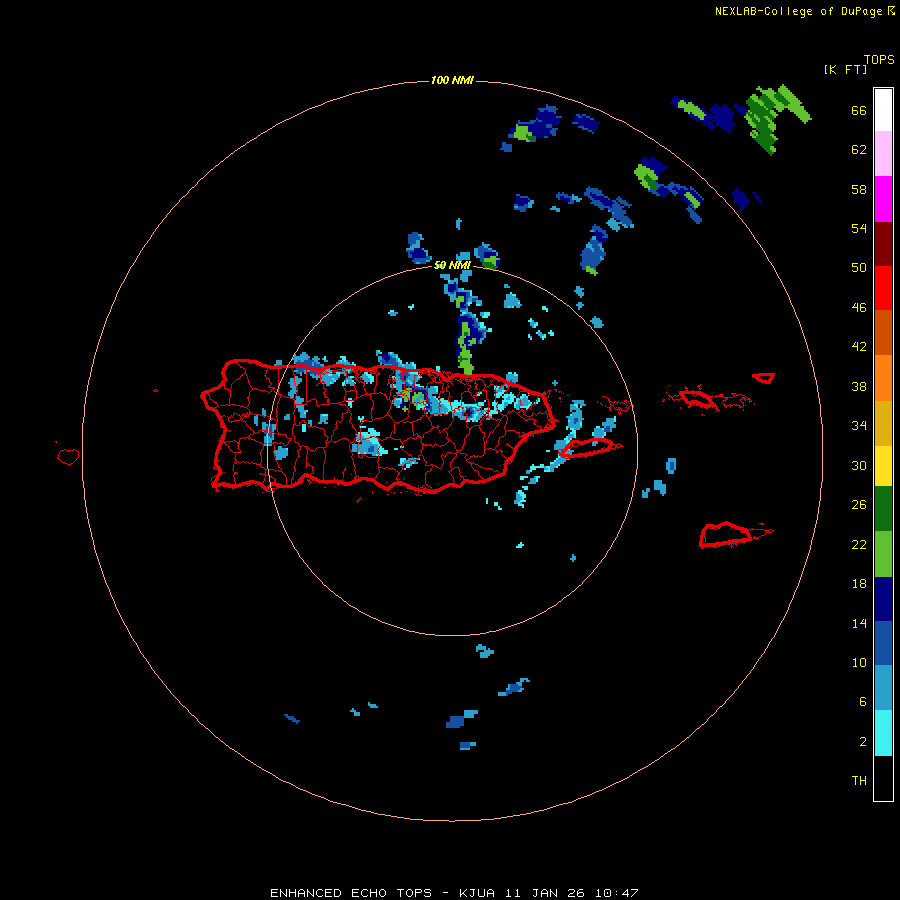The width and height of the screenshot is (900, 900).
Task: Click the "2" legend value
Action: tap(863, 741)
